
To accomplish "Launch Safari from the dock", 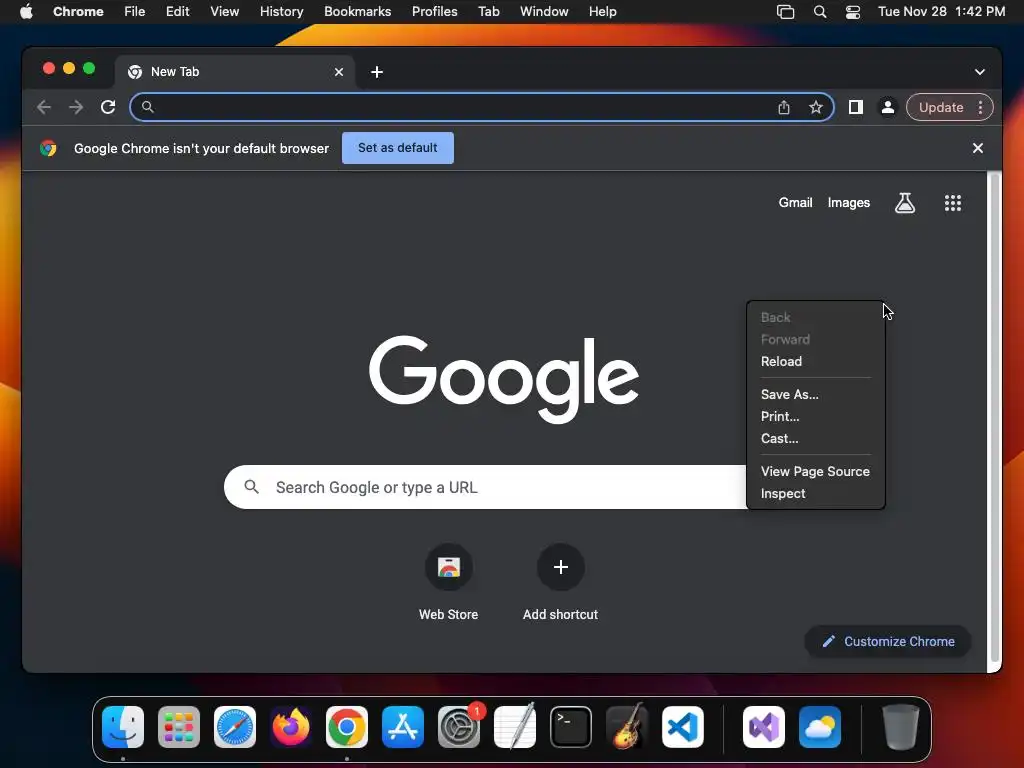I will 235,727.
